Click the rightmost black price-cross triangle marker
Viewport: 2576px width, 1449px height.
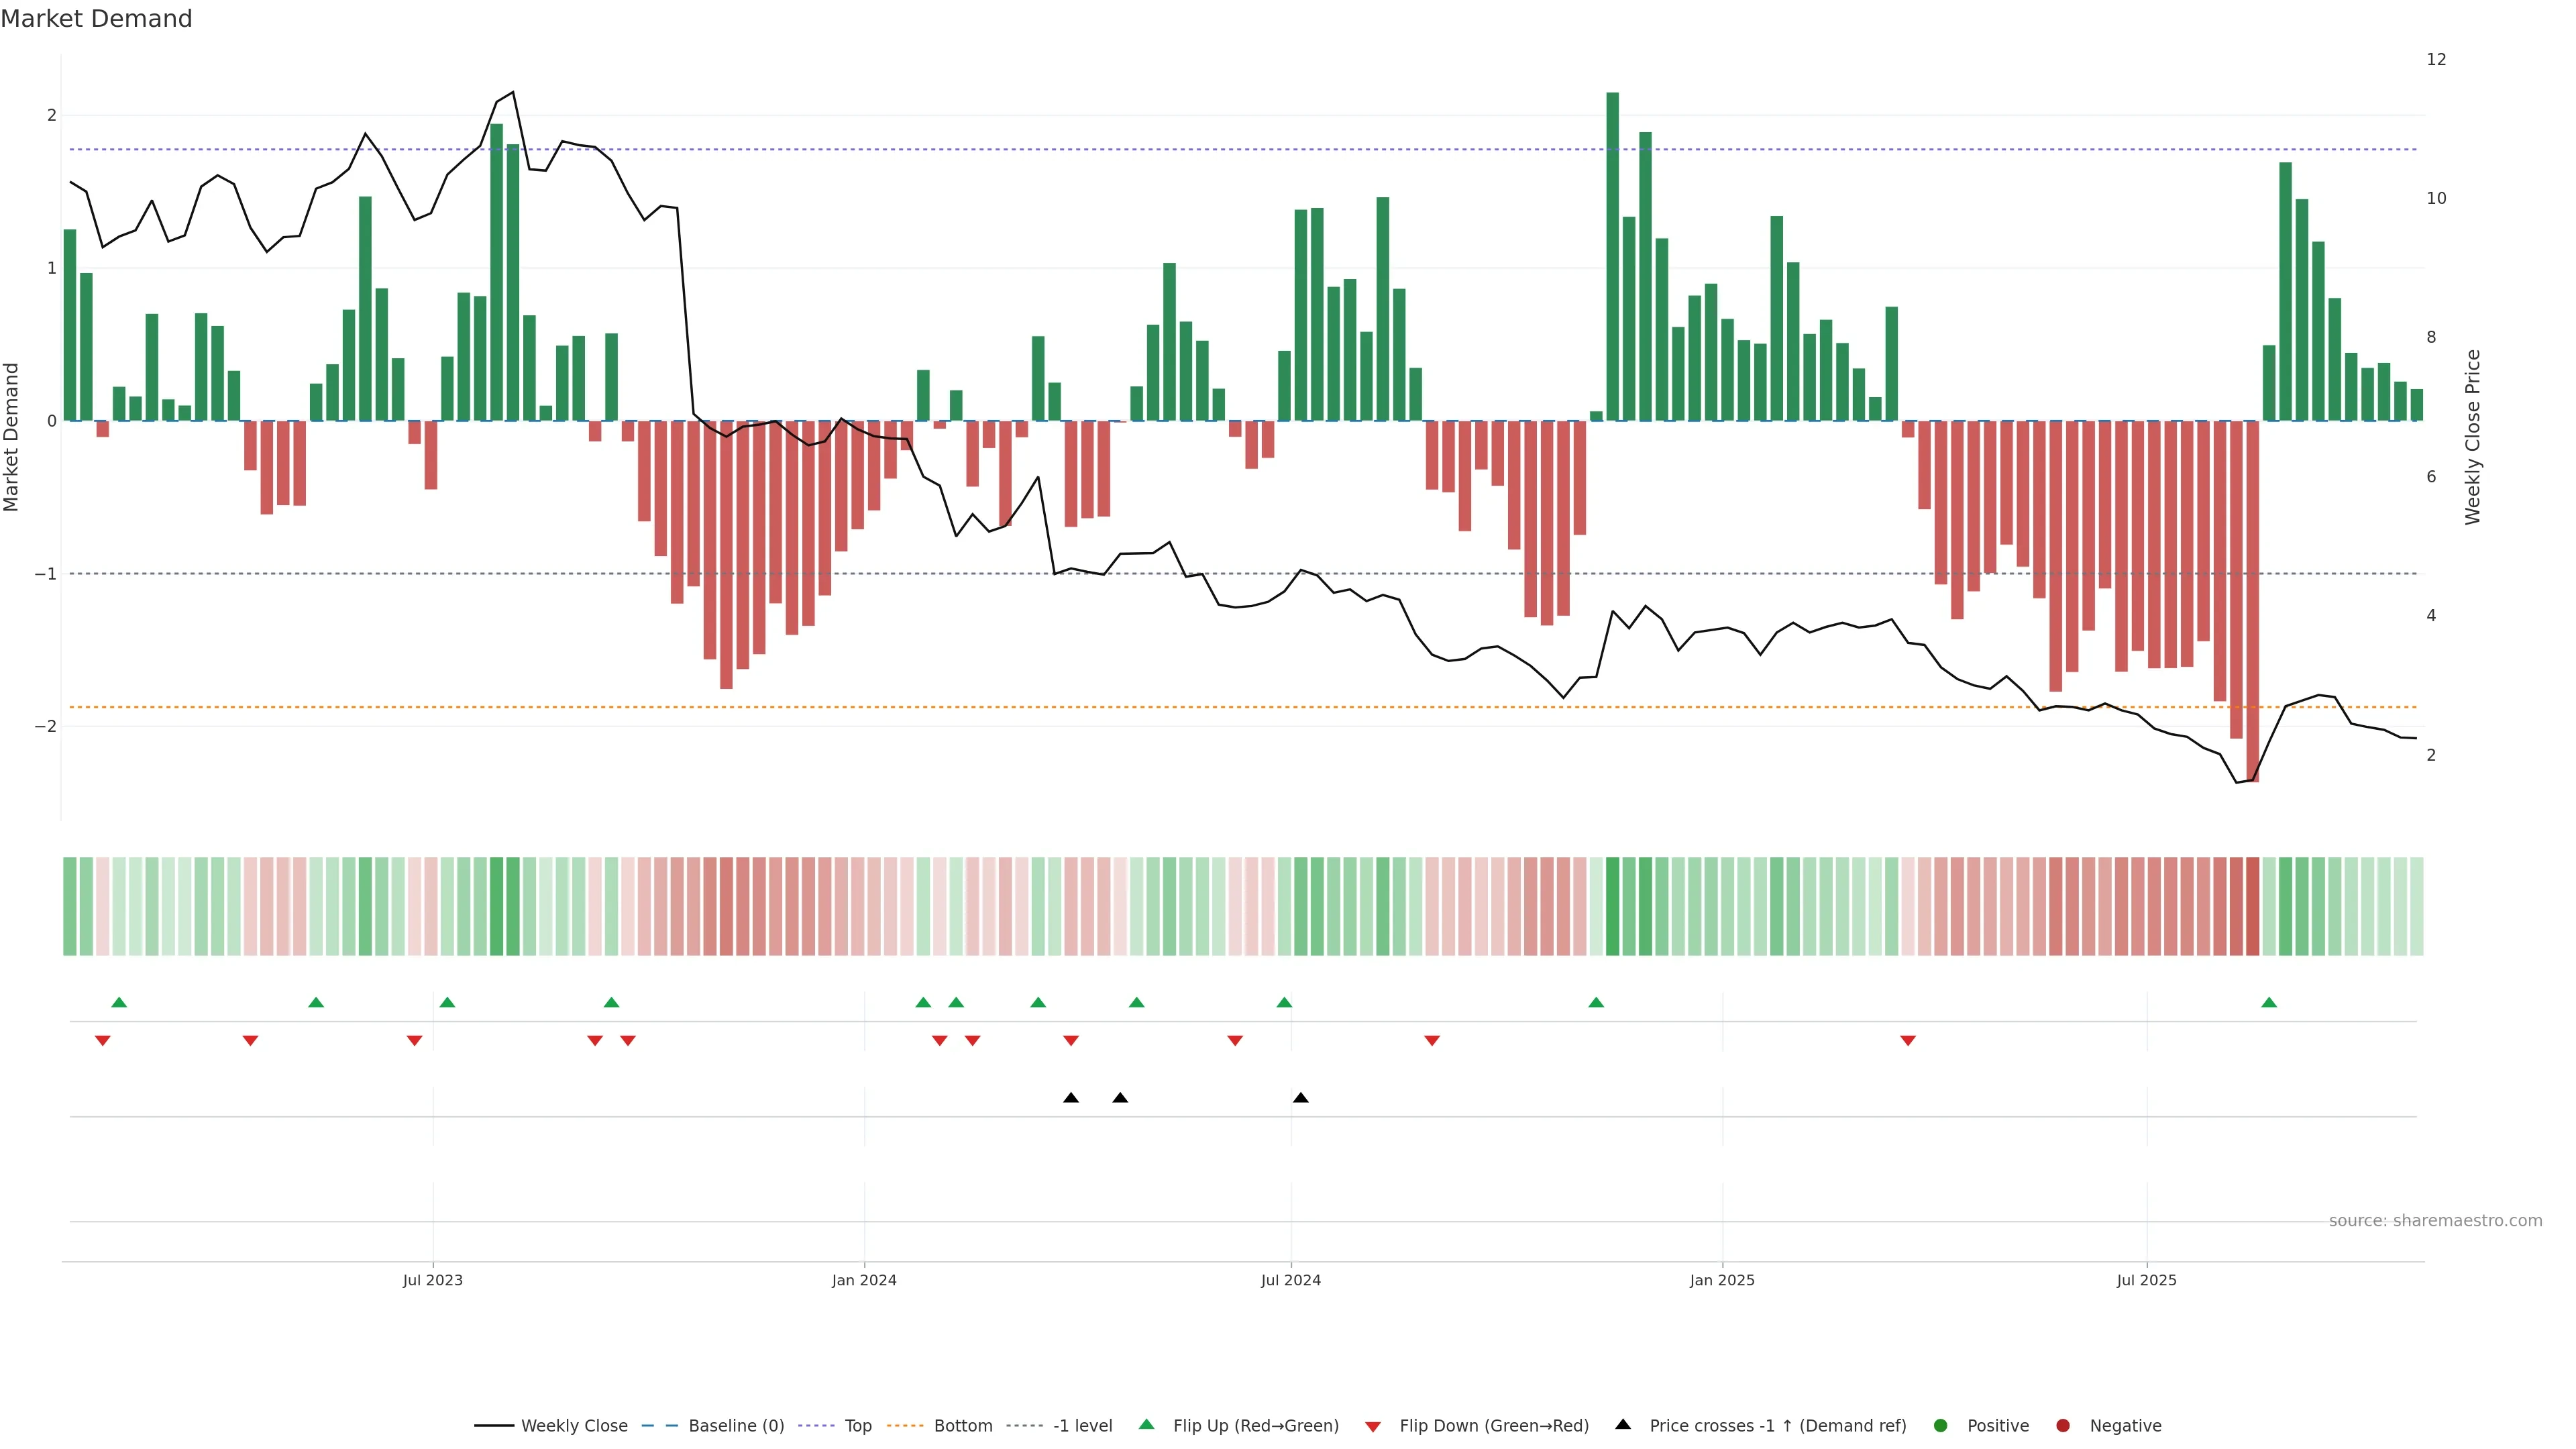click(x=1300, y=1097)
